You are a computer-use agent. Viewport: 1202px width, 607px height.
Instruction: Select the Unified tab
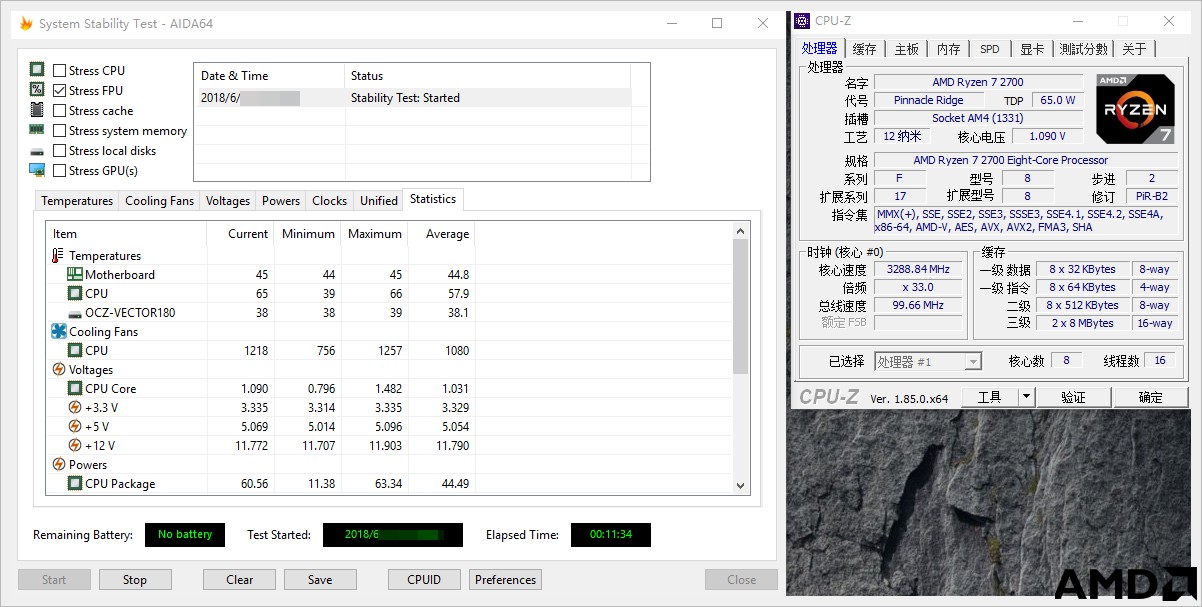[x=379, y=201]
